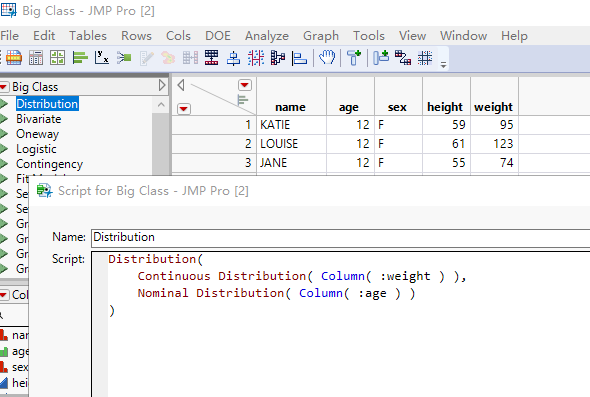Click the add column toolbar icon
Image resolution: width=590 pixels, height=397 pixels.
point(381,58)
